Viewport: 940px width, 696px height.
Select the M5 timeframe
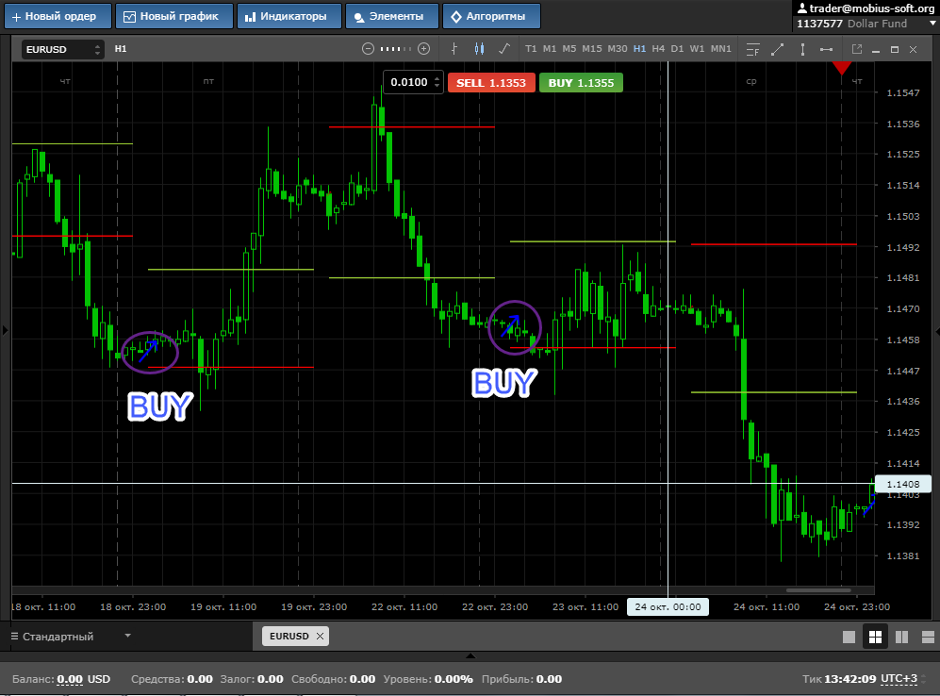570,49
